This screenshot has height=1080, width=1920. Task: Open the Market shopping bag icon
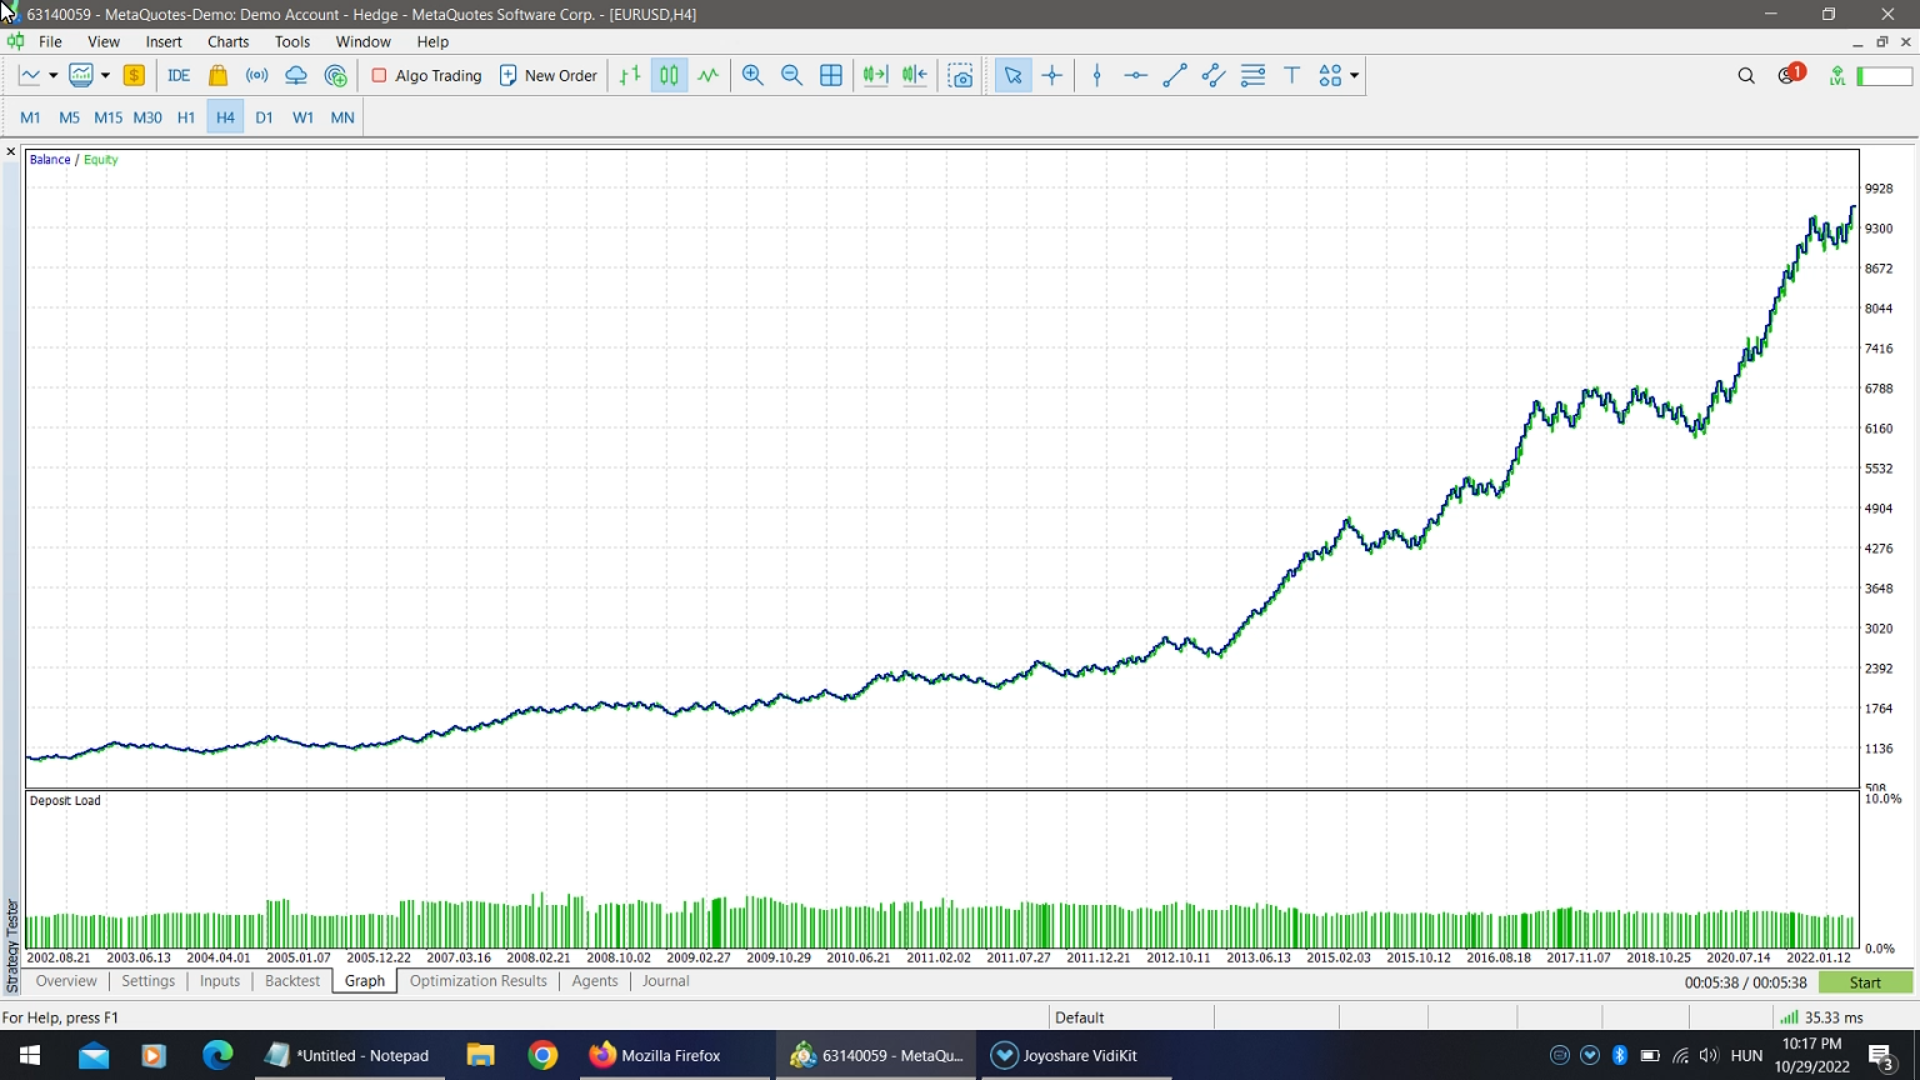[218, 75]
